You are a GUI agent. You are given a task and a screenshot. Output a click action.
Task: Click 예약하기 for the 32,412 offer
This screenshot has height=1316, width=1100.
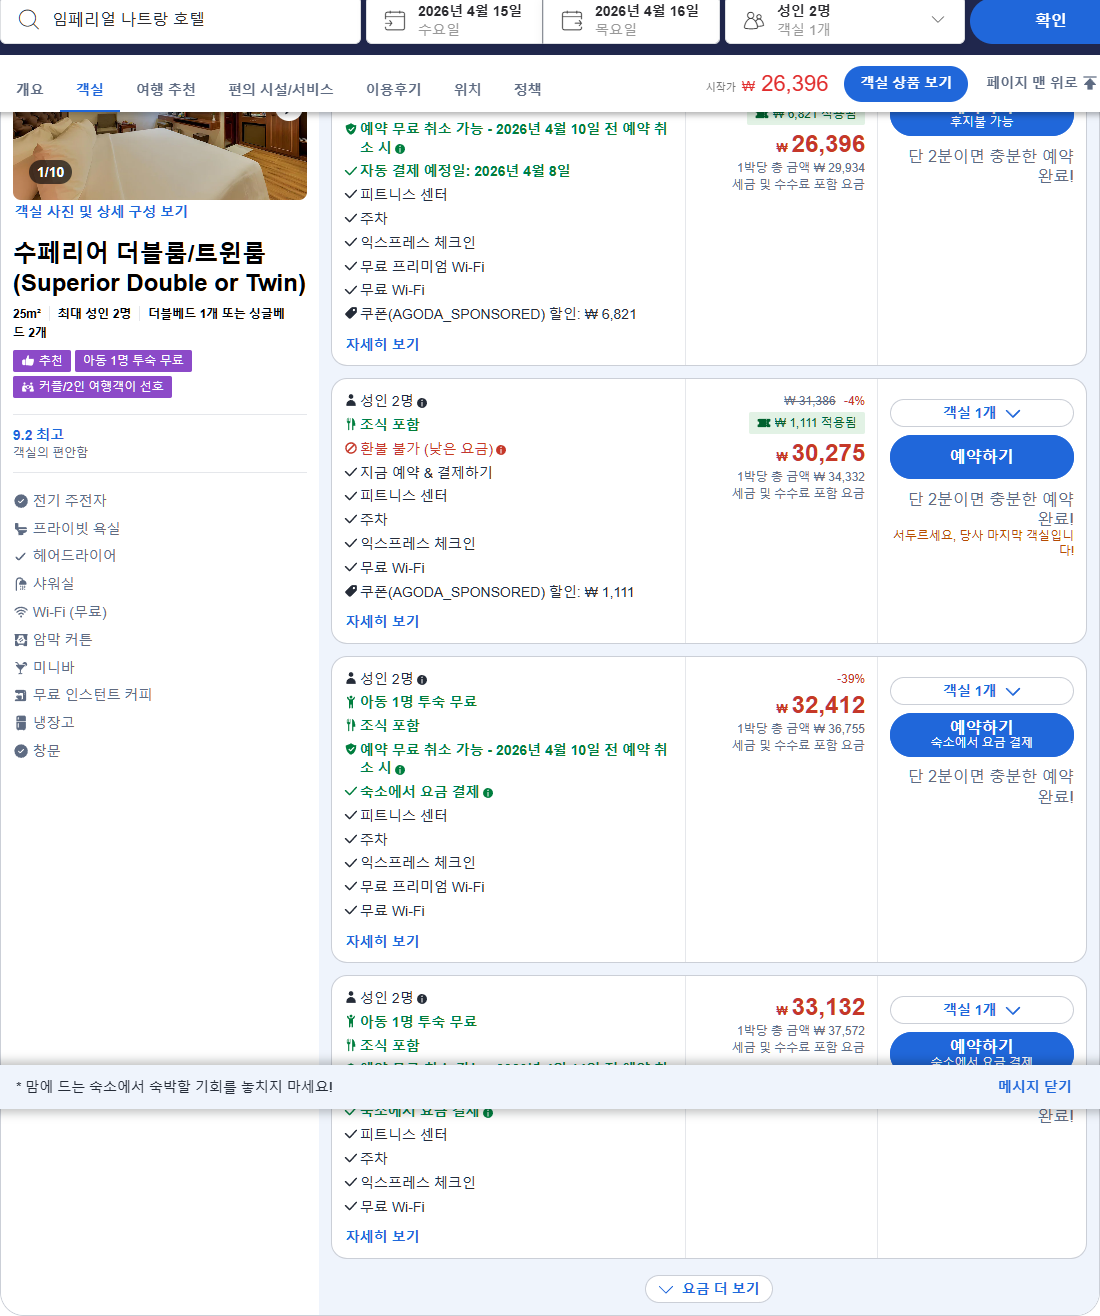[x=982, y=735]
